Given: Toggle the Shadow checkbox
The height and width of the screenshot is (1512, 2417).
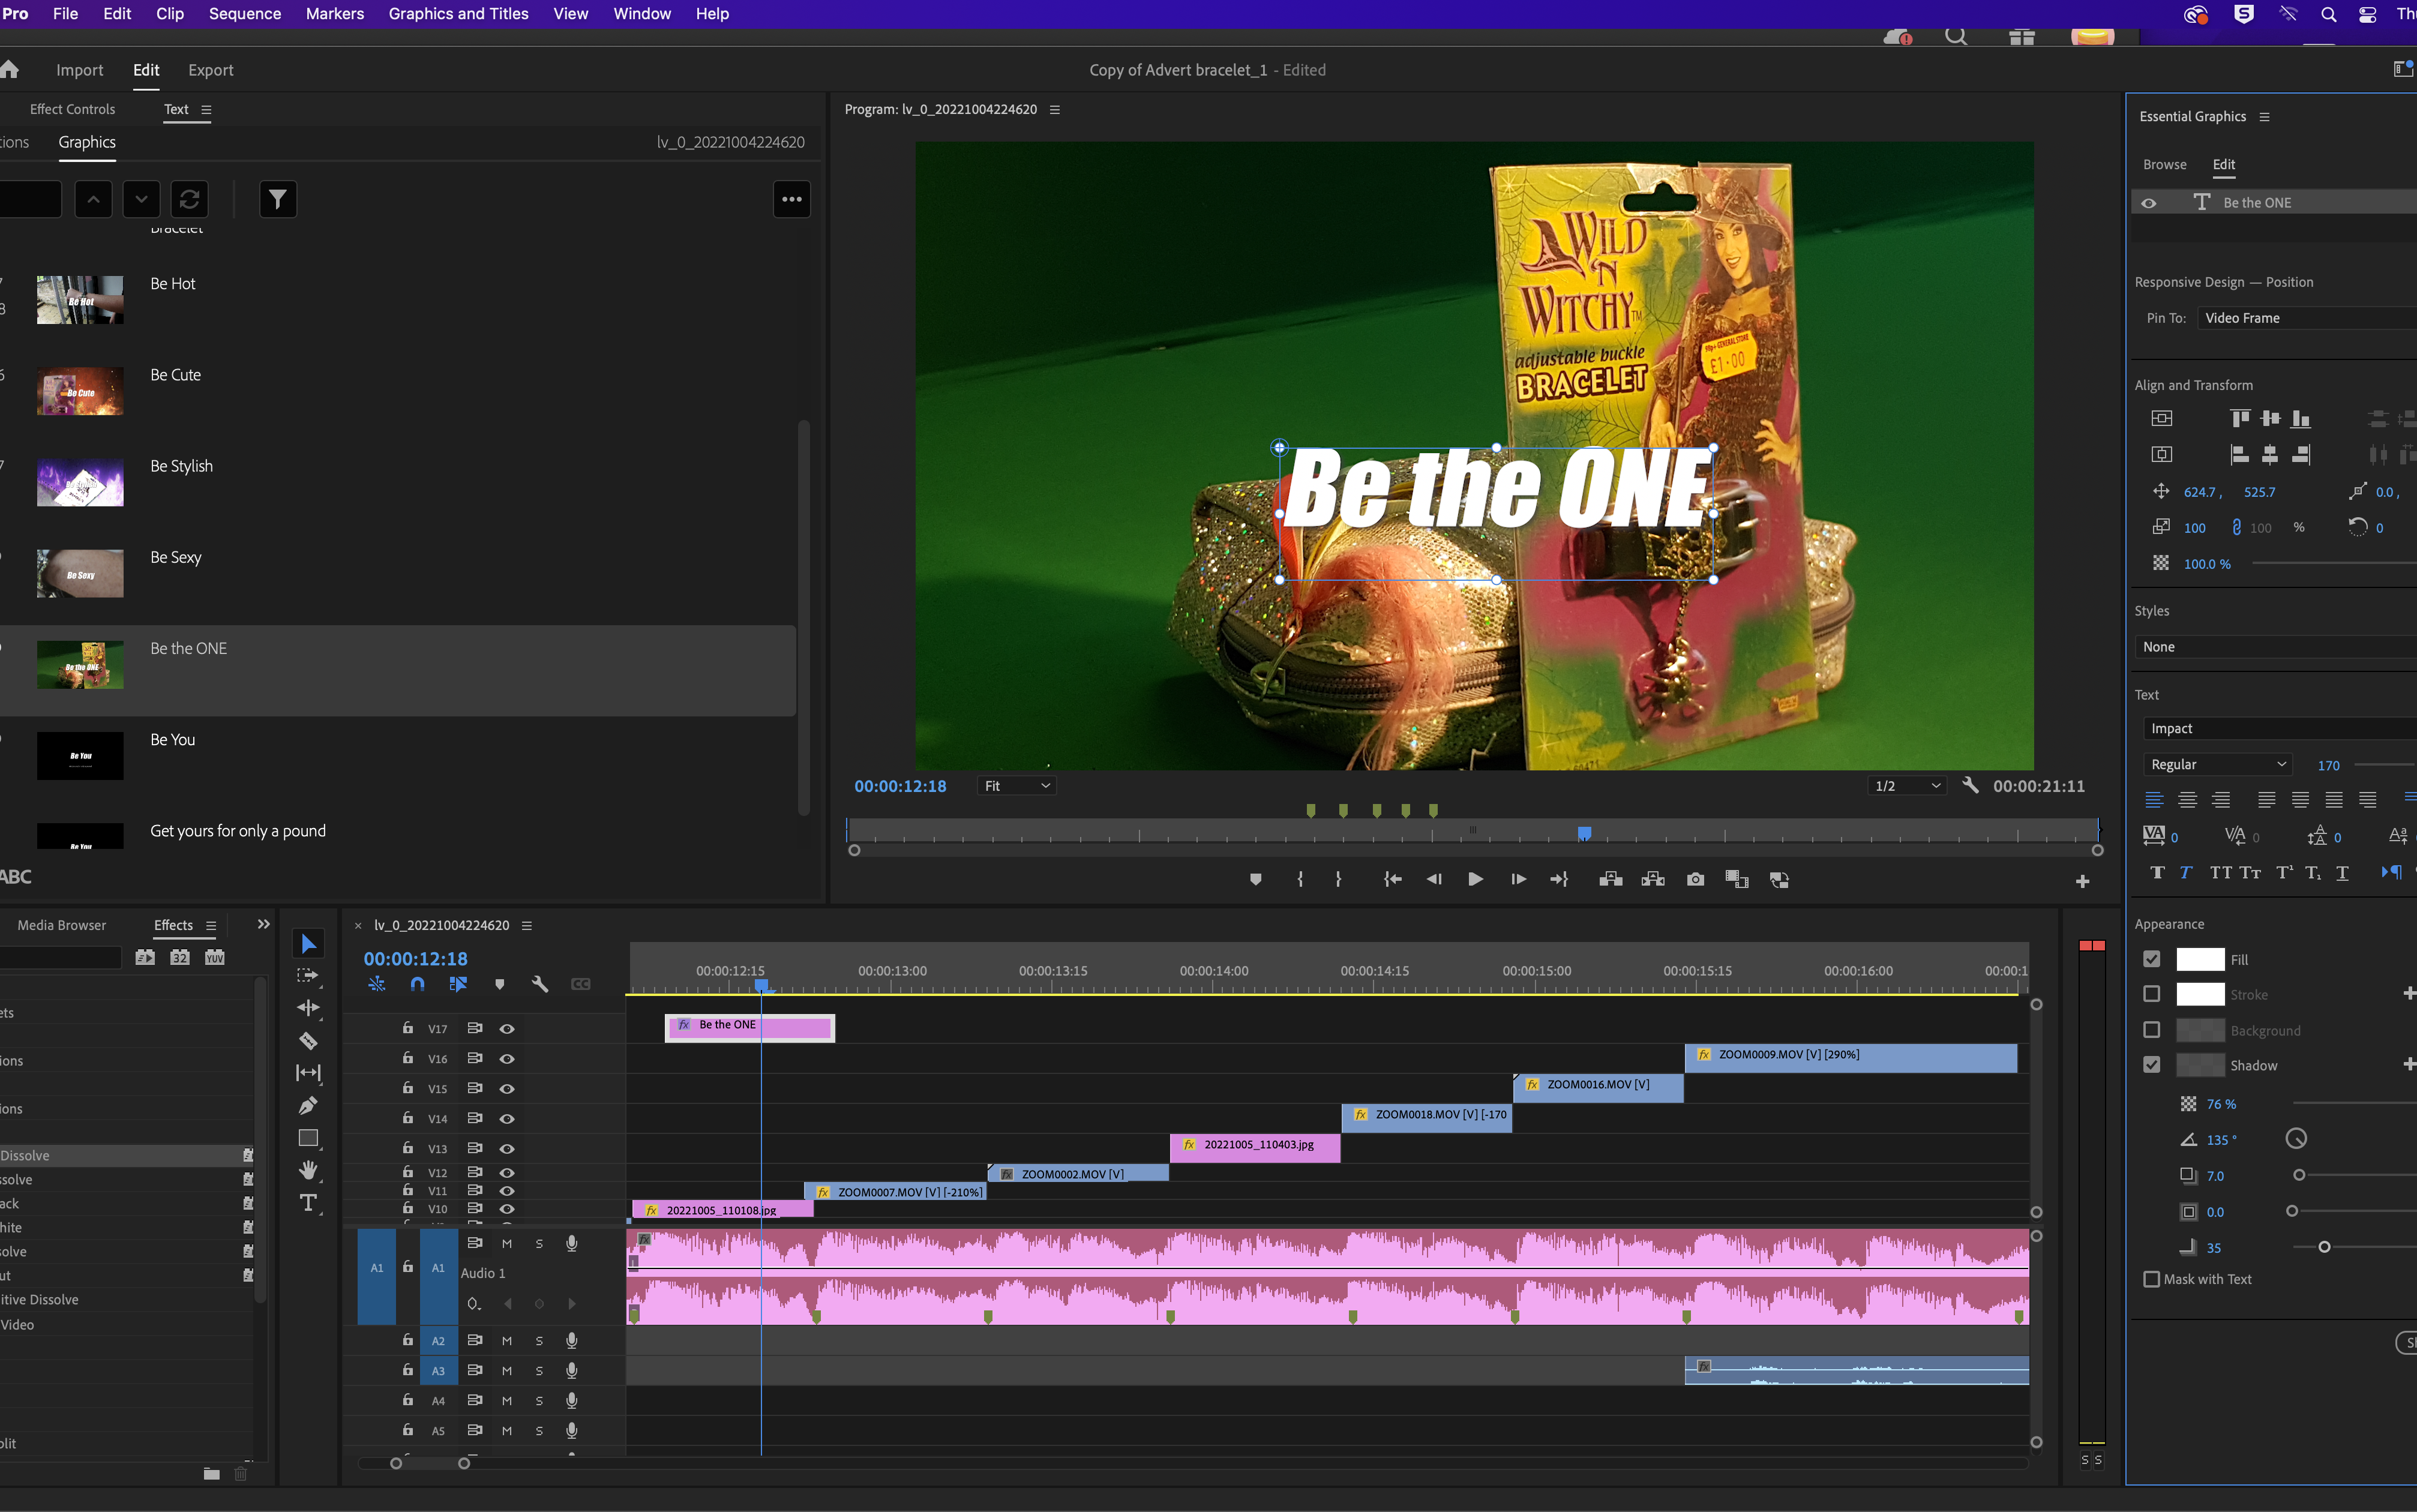Looking at the screenshot, I should (2152, 1065).
